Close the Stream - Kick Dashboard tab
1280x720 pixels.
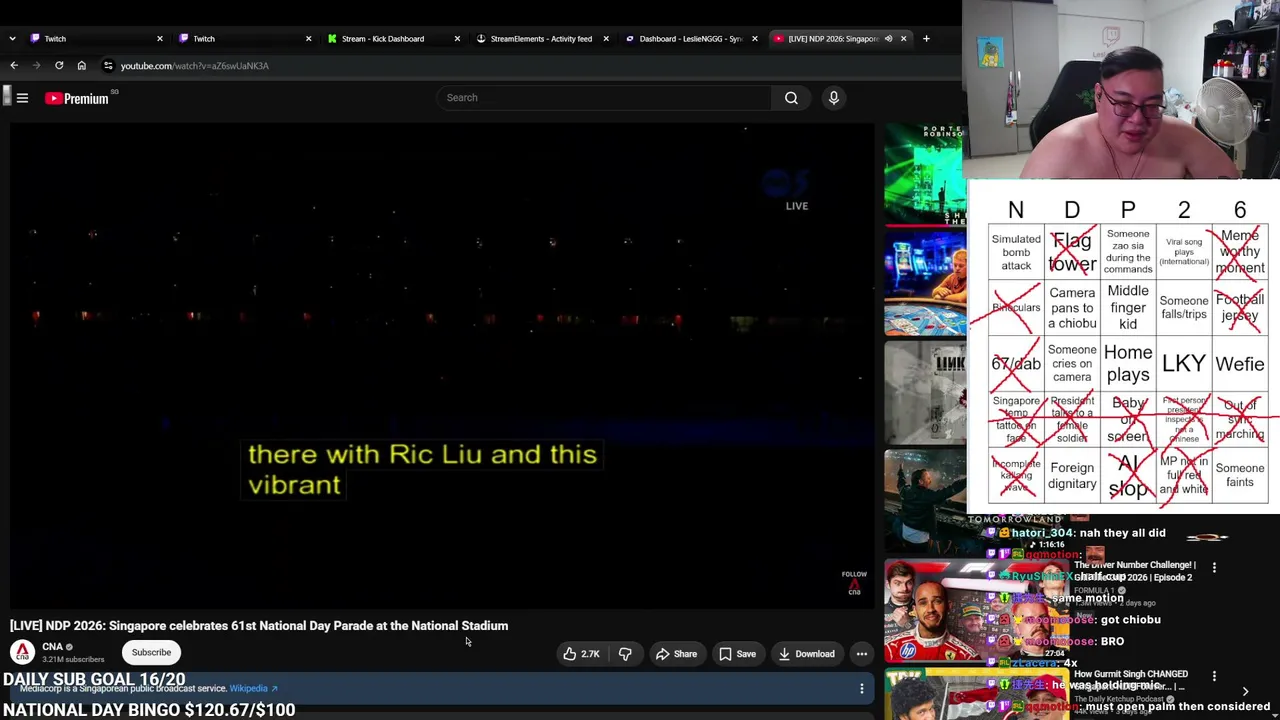point(457,39)
